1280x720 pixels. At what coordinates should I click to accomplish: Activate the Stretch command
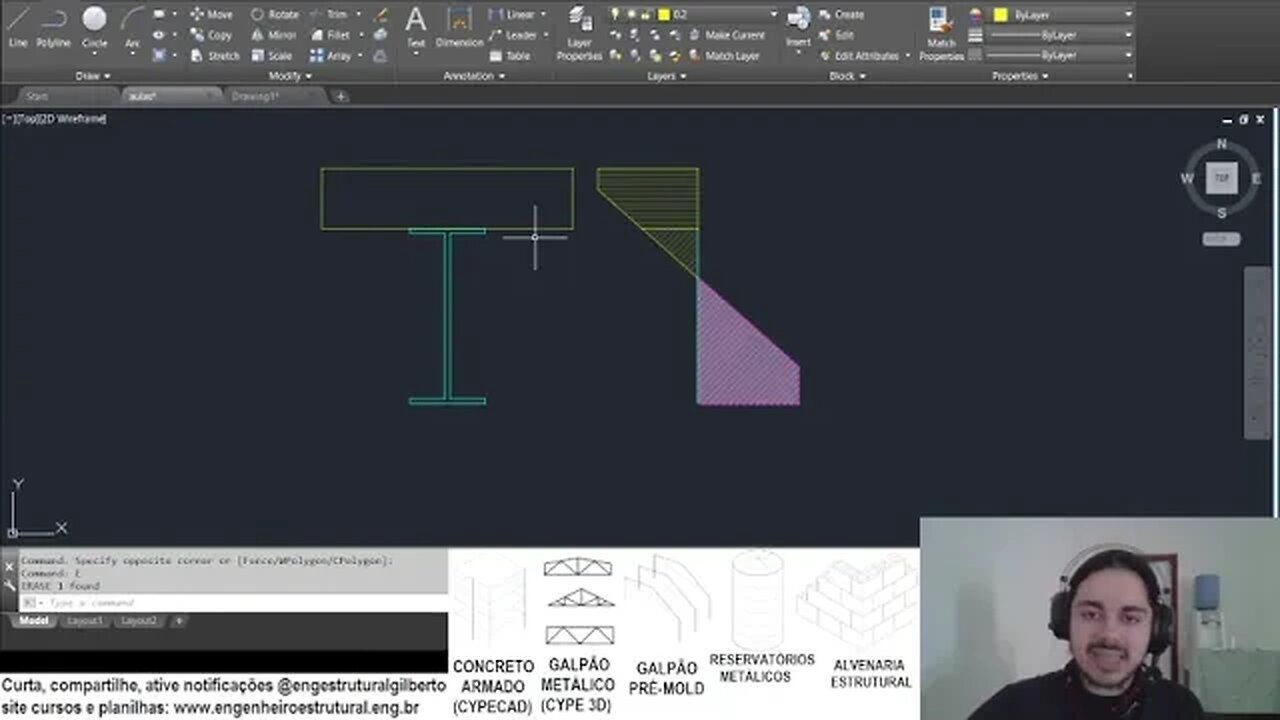click(x=214, y=56)
